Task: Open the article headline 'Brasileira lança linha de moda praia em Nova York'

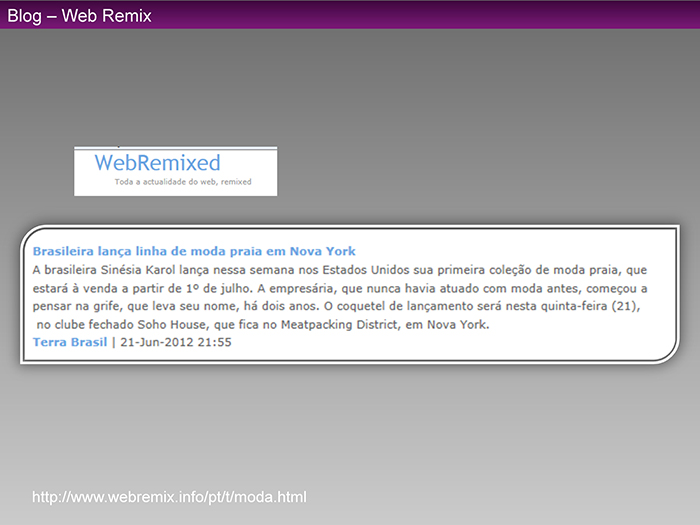Action: tap(194, 251)
